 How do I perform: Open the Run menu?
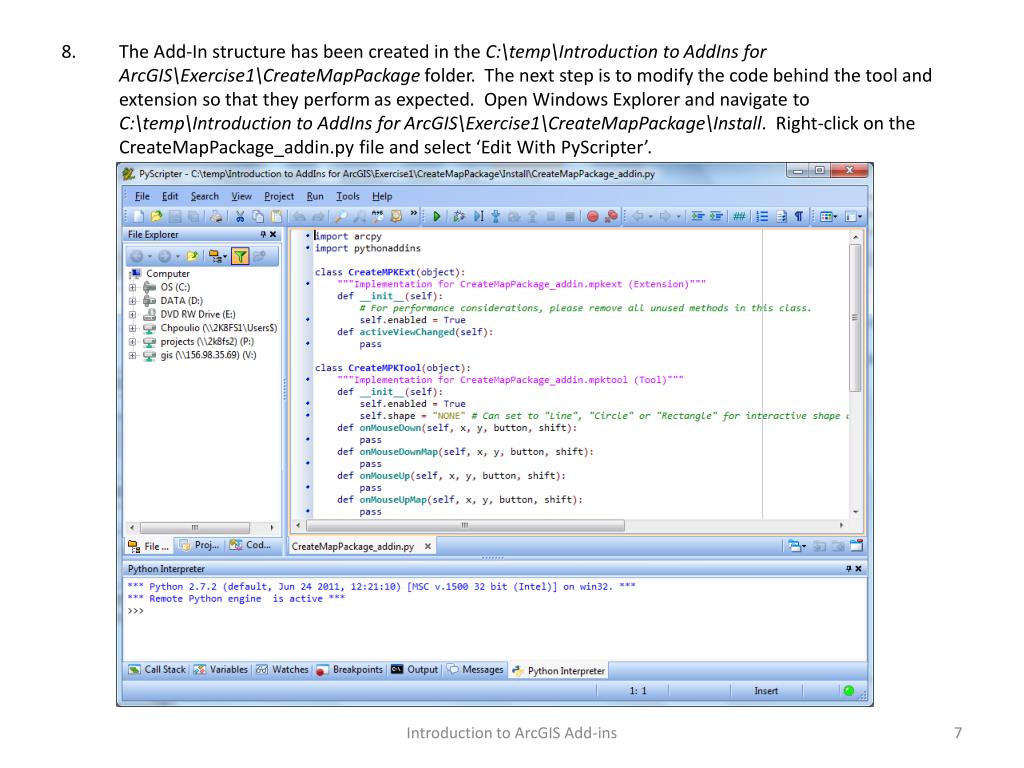click(315, 196)
